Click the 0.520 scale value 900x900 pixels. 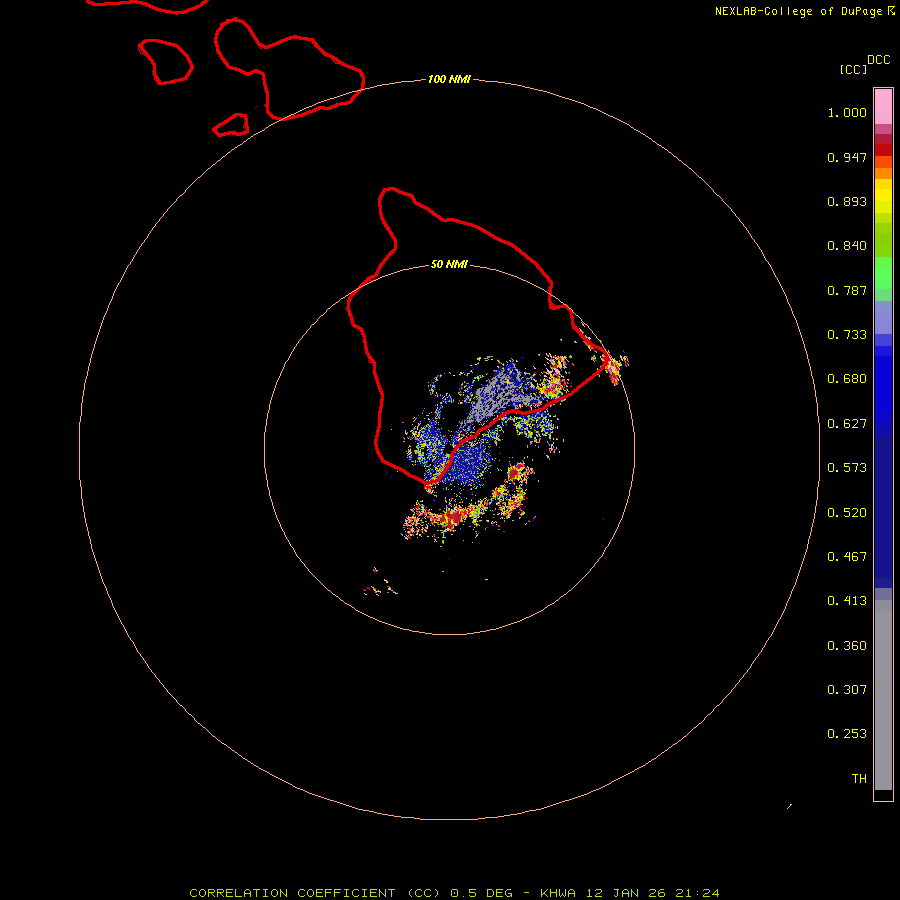point(847,513)
